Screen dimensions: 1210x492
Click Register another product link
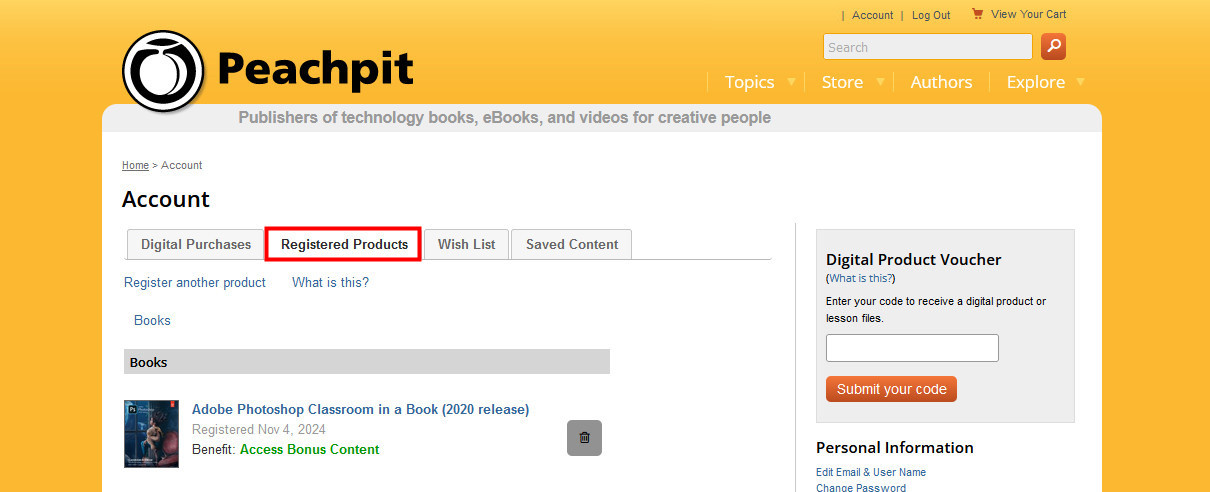click(x=195, y=282)
